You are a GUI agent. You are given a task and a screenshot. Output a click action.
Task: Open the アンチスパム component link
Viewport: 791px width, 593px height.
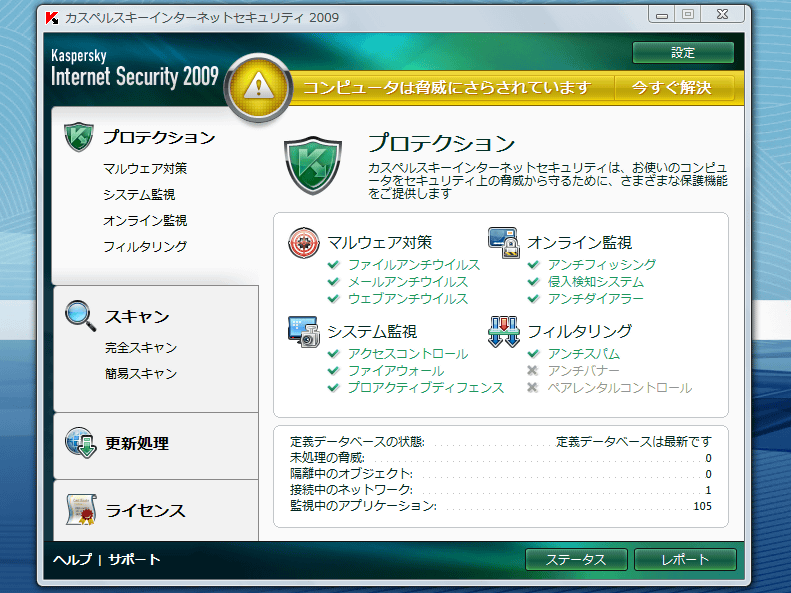coord(584,353)
